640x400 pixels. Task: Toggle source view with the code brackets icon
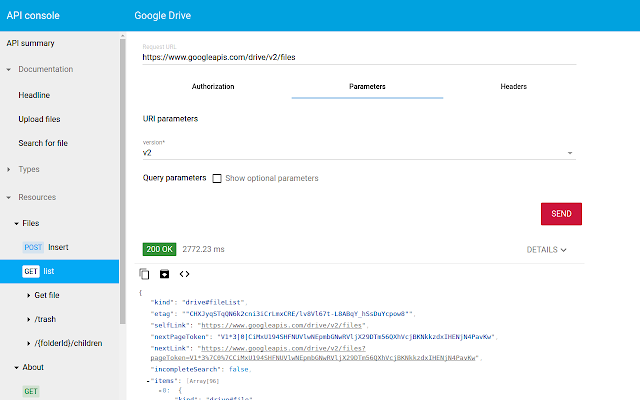pyautogui.click(x=184, y=274)
